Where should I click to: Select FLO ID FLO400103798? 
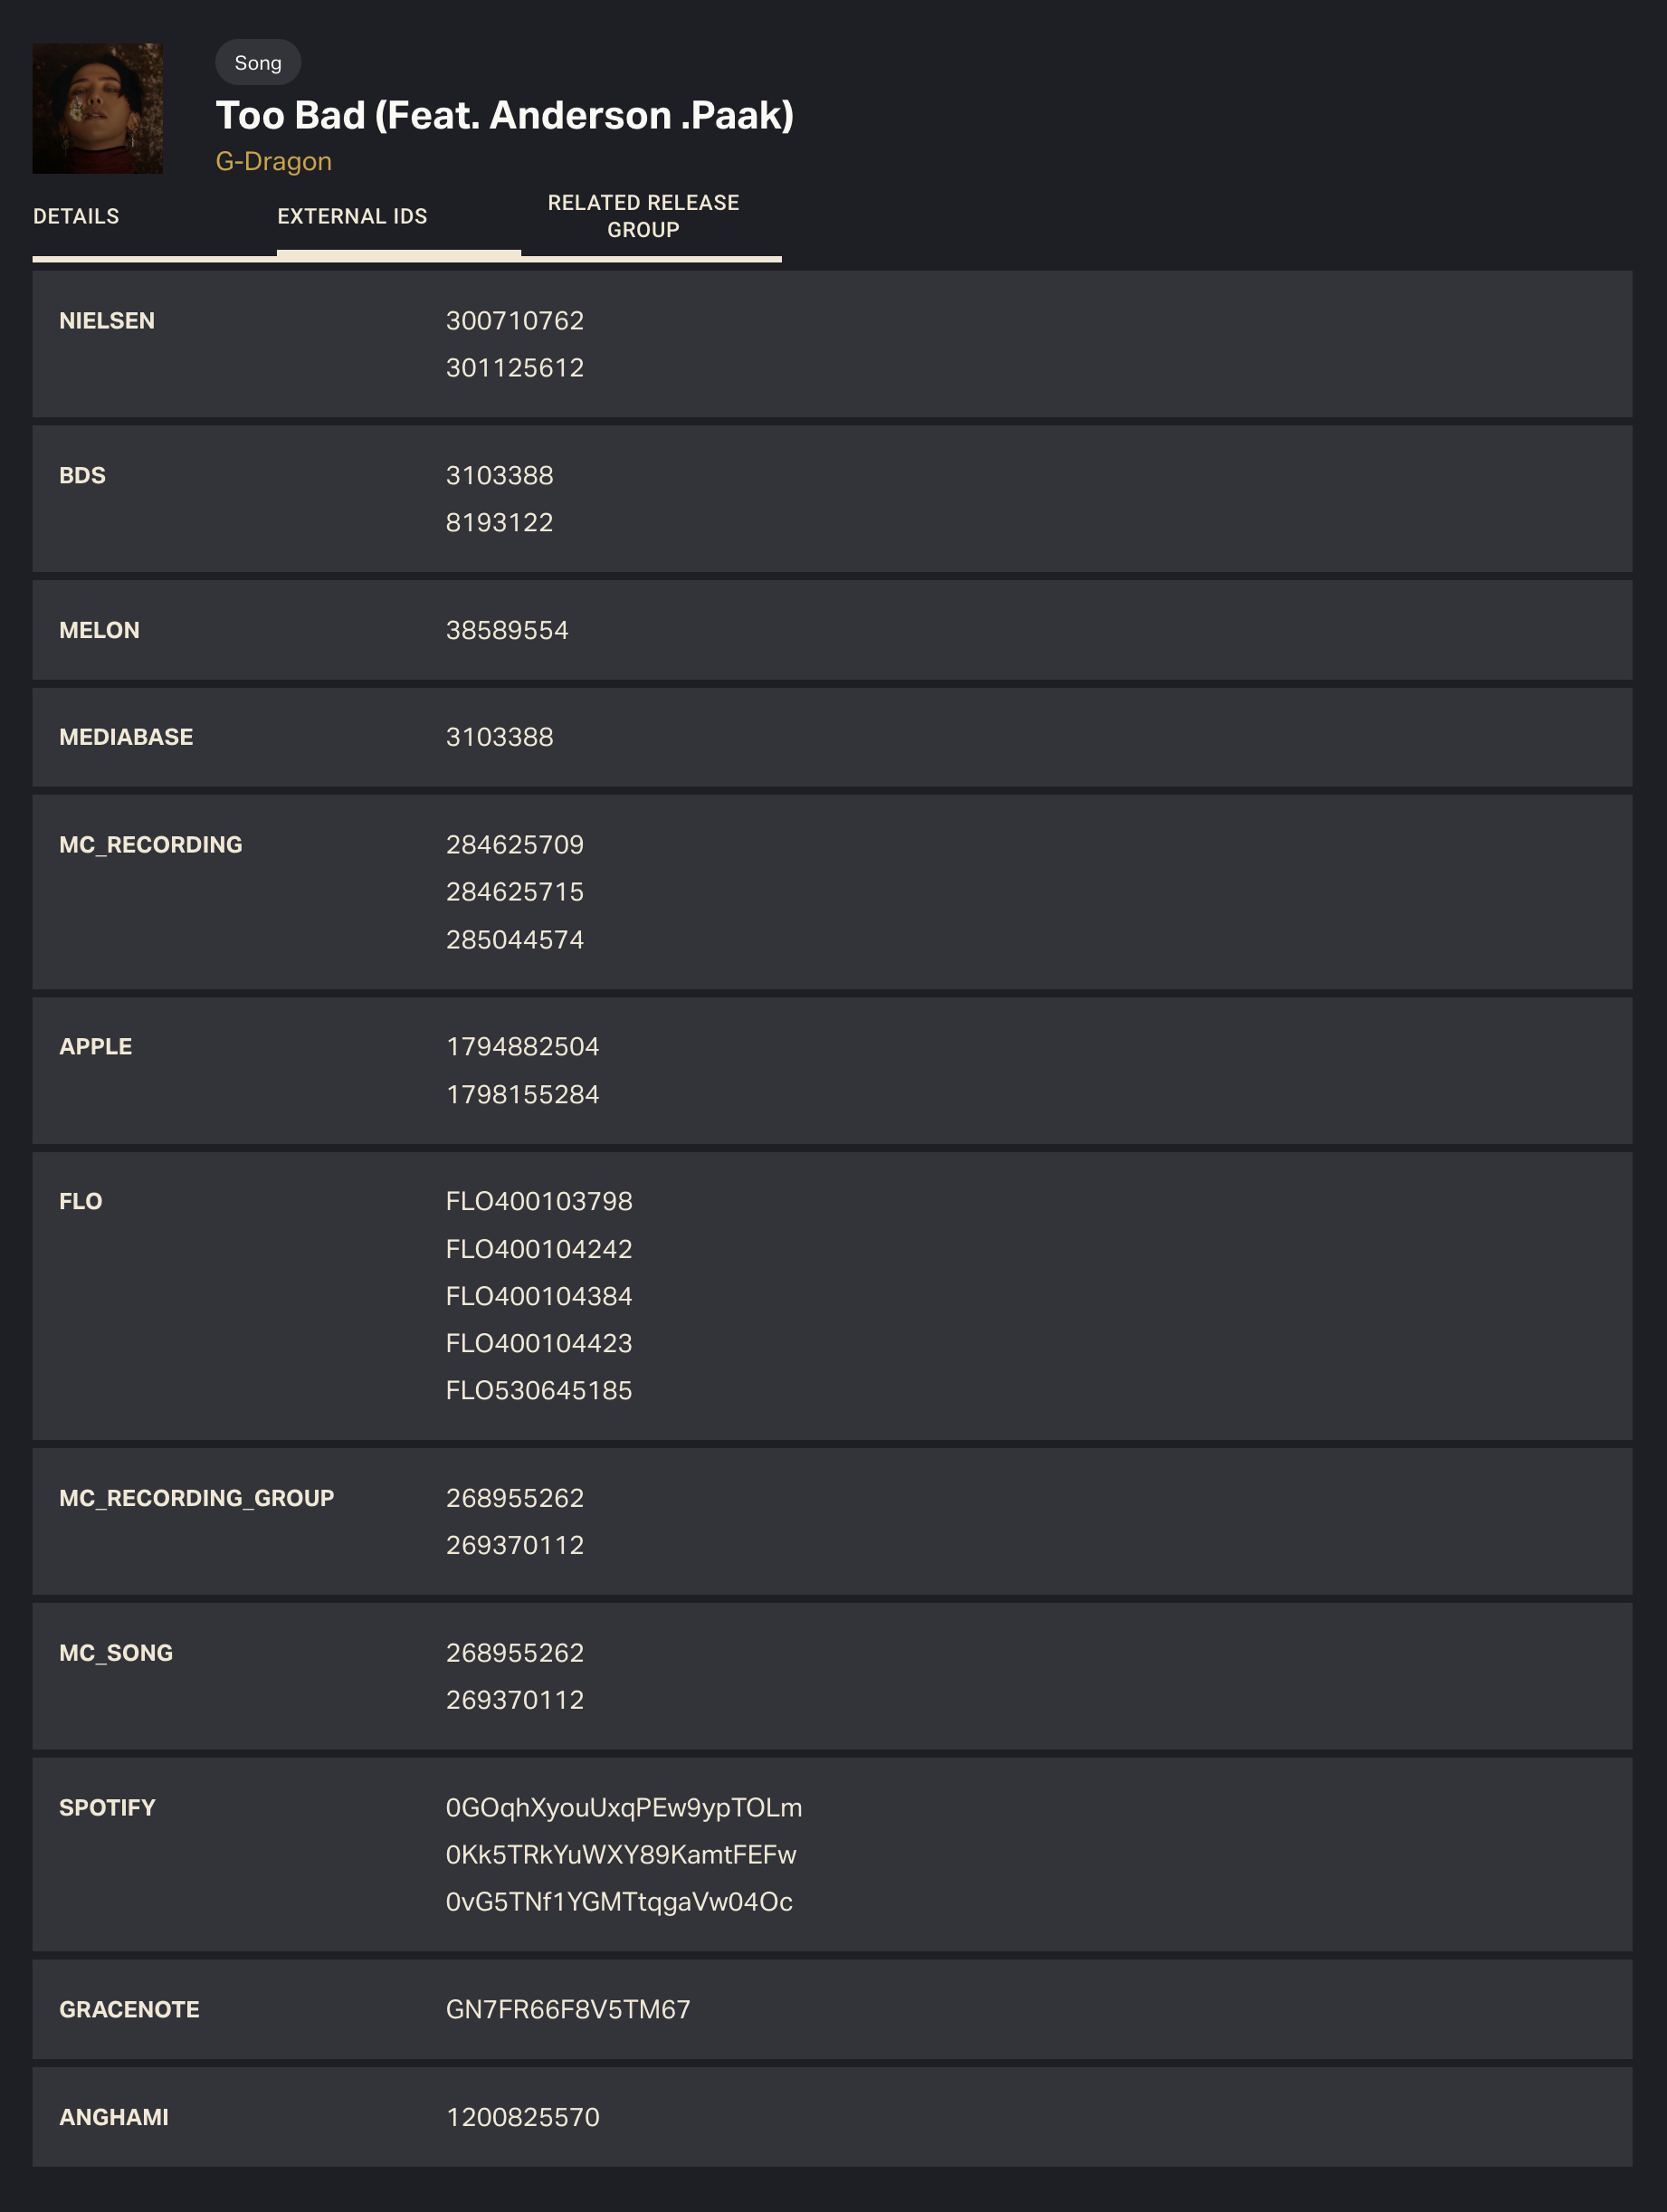(539, 1201)
